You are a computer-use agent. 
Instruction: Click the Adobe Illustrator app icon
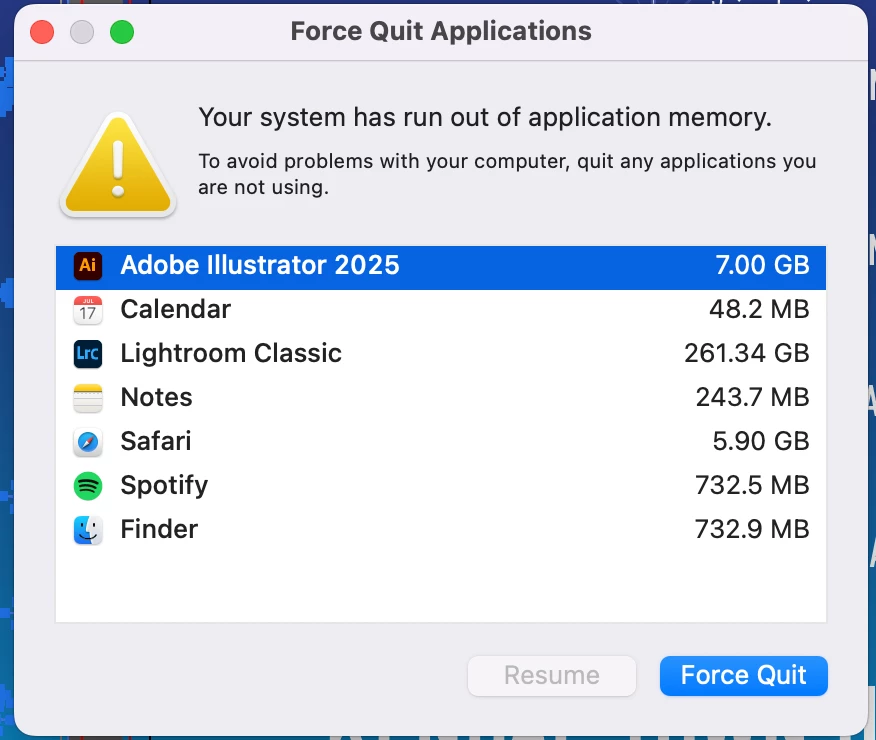coord(88,265)
